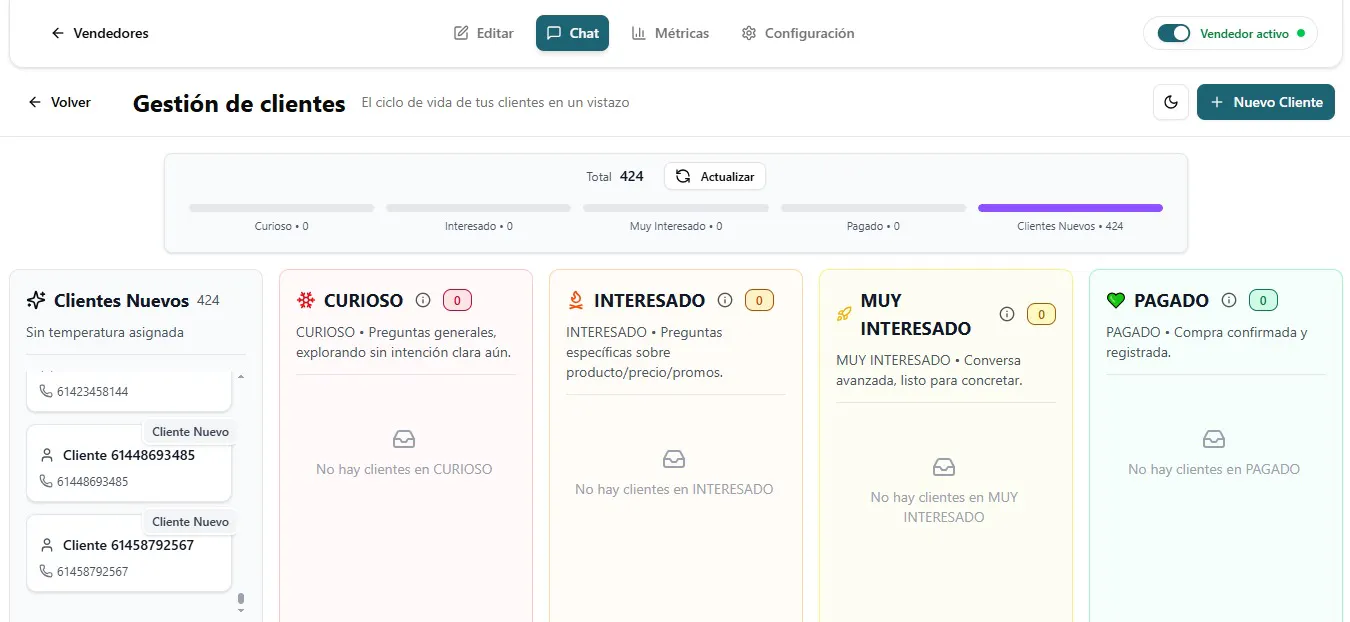The height and width of the screenshot is (622, 1350).
Task: Click the MUY INTERESADO count badge showing 0
Action: [x=1041, y=314]
